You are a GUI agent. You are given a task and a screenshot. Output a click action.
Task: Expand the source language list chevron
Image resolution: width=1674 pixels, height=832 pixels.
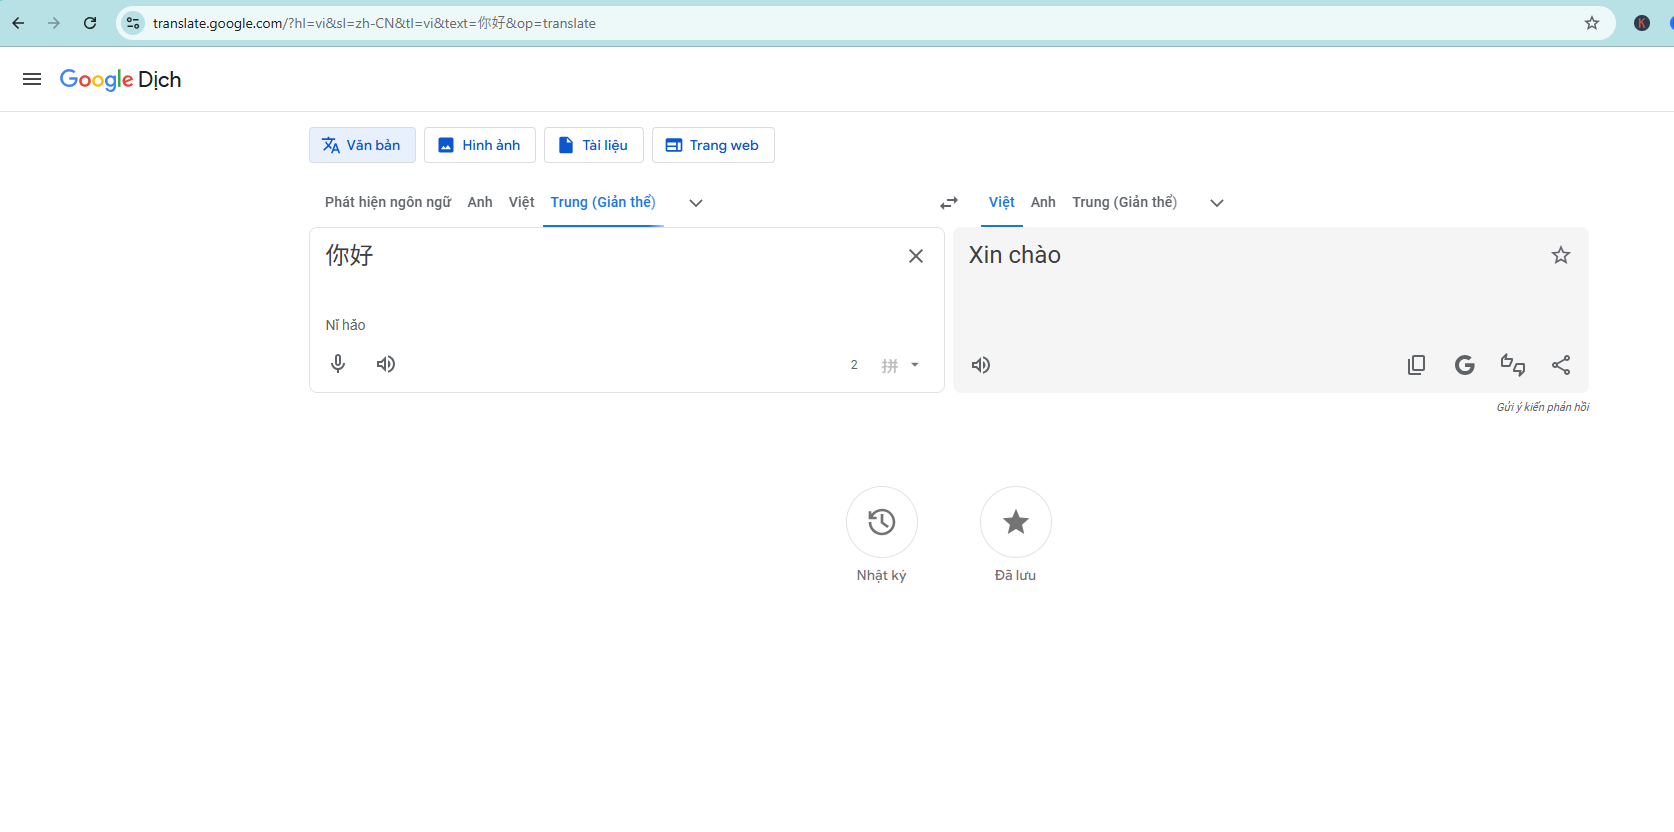pyautogui.click(x=696, y=203)
